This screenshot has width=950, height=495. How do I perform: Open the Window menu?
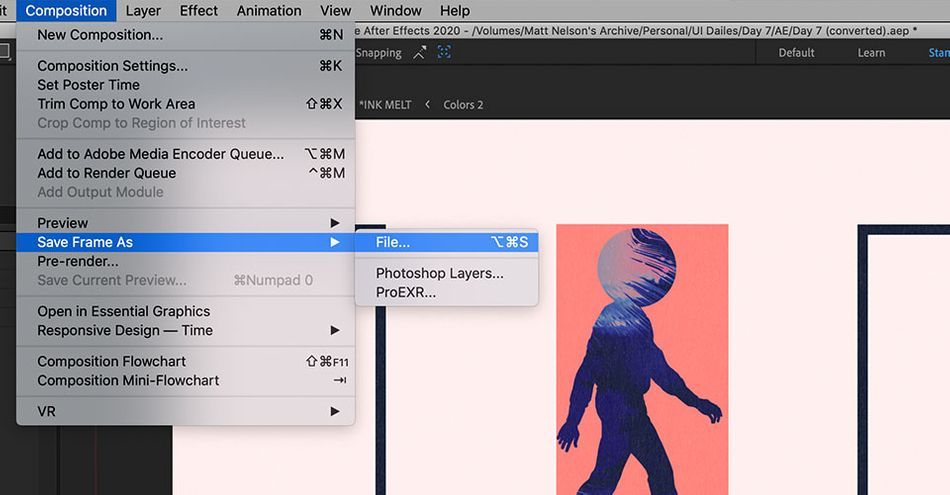[x=395, y=10]
